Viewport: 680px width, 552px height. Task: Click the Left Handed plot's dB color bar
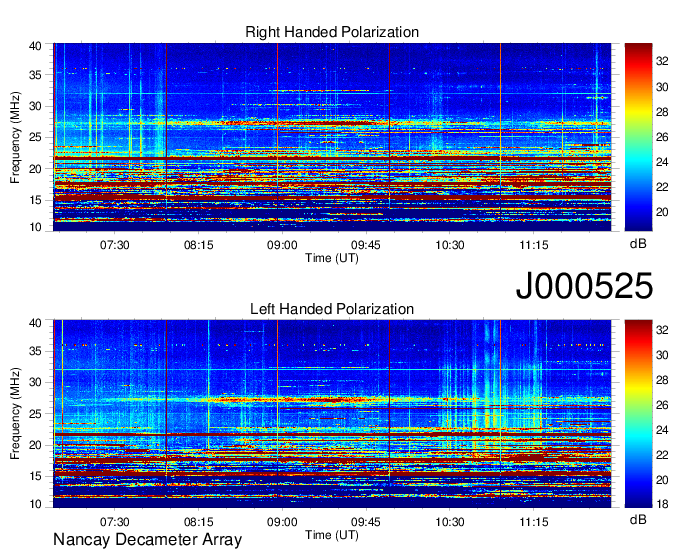pyautogui.click(x=638, y=414)
